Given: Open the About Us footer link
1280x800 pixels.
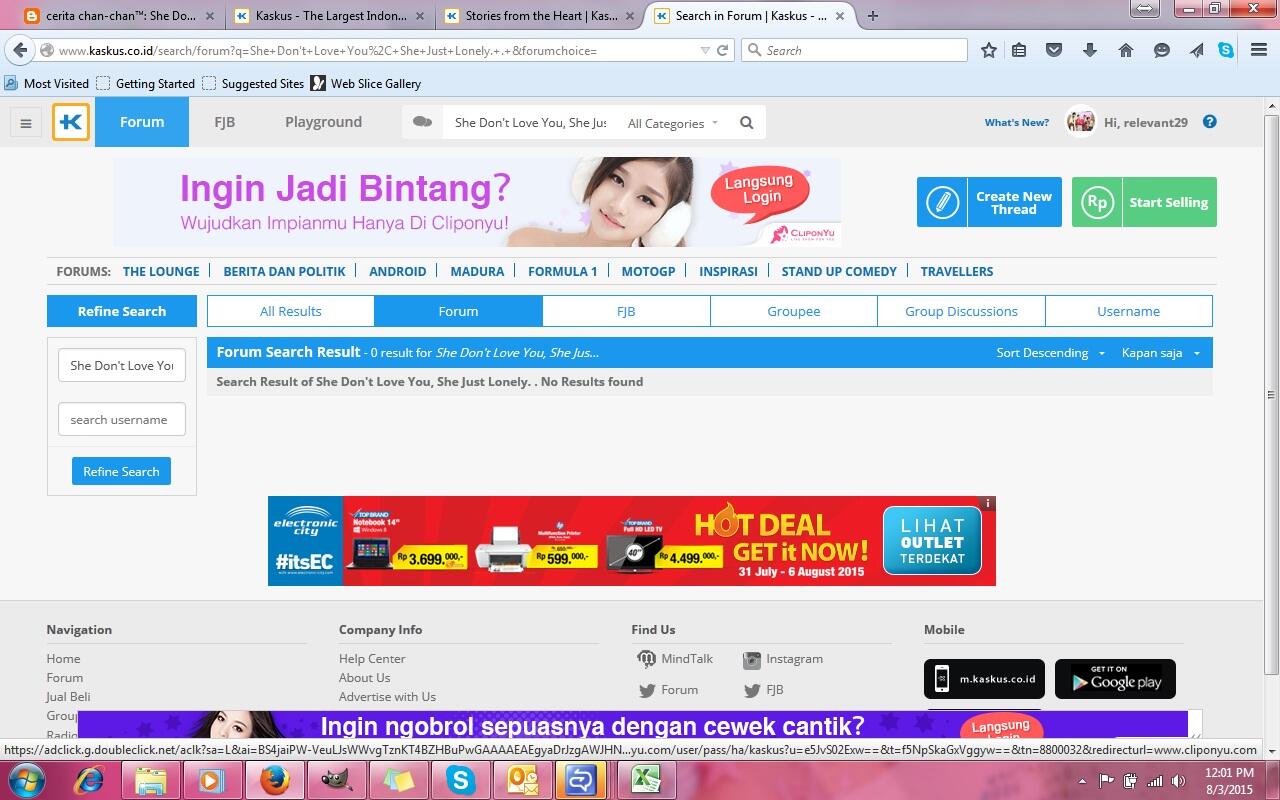Looking at the screenshot, I should pos(364,678).
